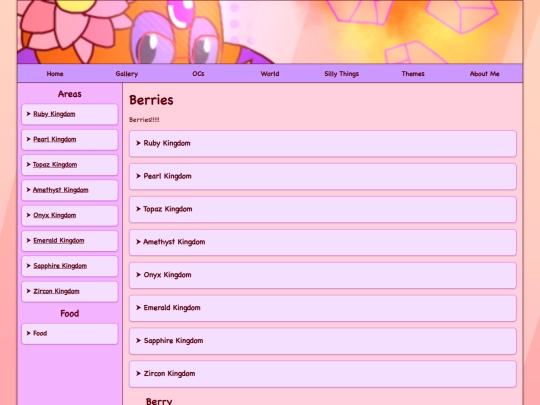Expand Topaz Kingdom in Berries list
540x405 pixels.
point(323,209)
